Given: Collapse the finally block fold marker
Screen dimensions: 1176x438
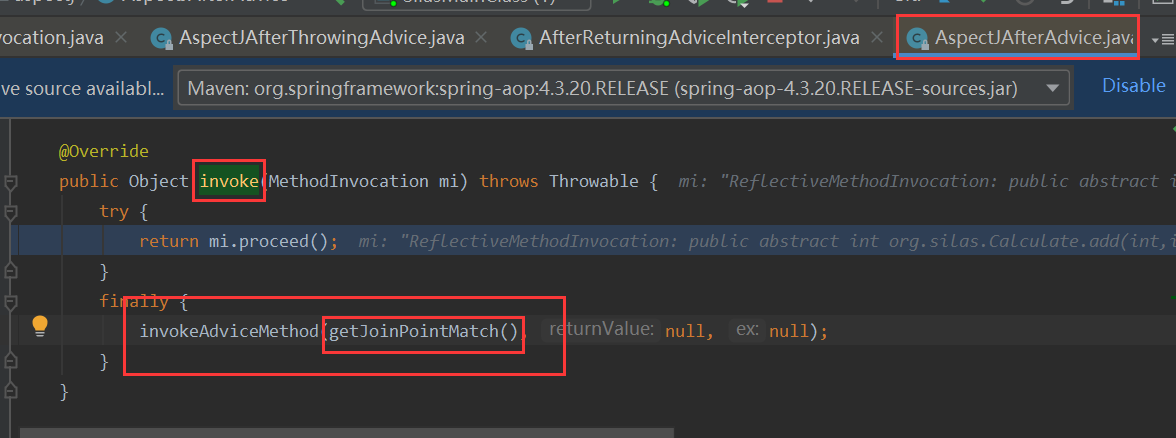Looking at the screenshot, I should 10,302.
